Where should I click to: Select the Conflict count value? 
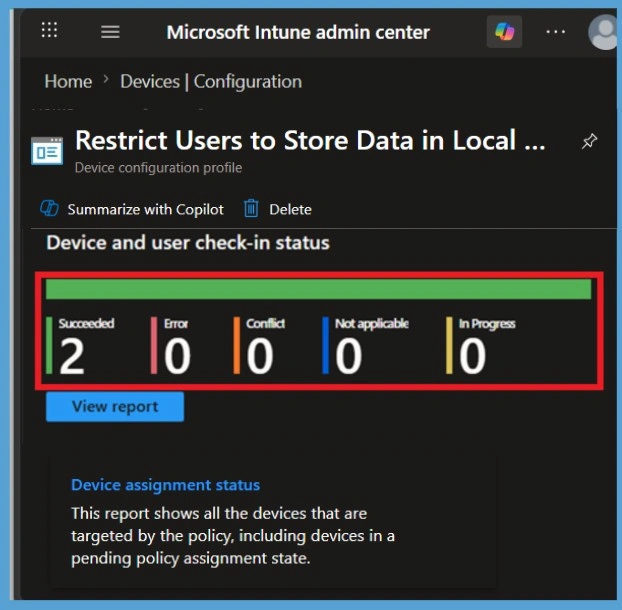pyautogui.click(x=260, y=357)
